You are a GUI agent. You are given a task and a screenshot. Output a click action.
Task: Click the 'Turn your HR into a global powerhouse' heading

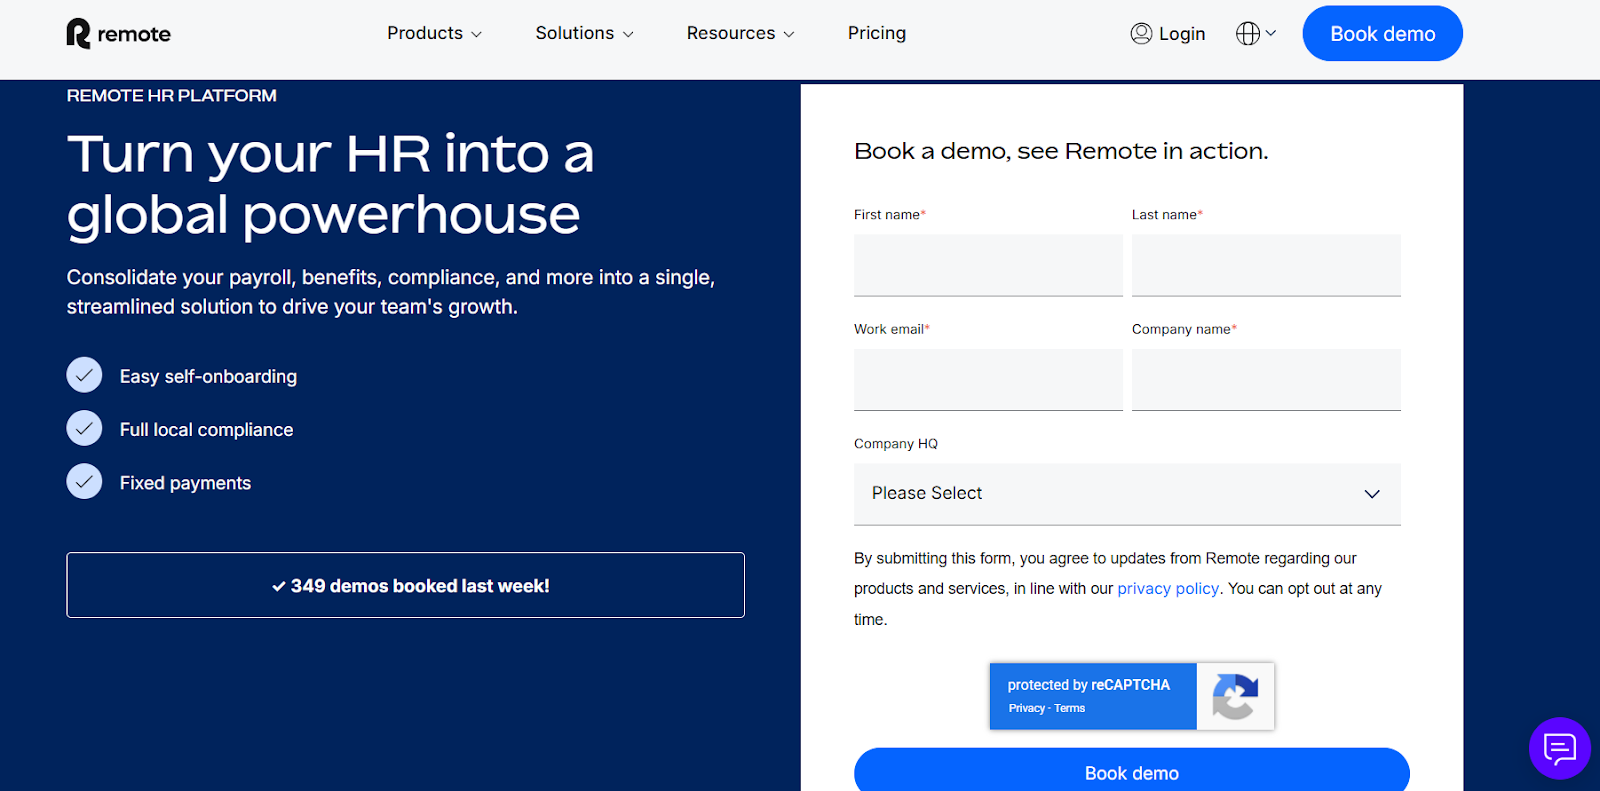[x=330, y=185]
